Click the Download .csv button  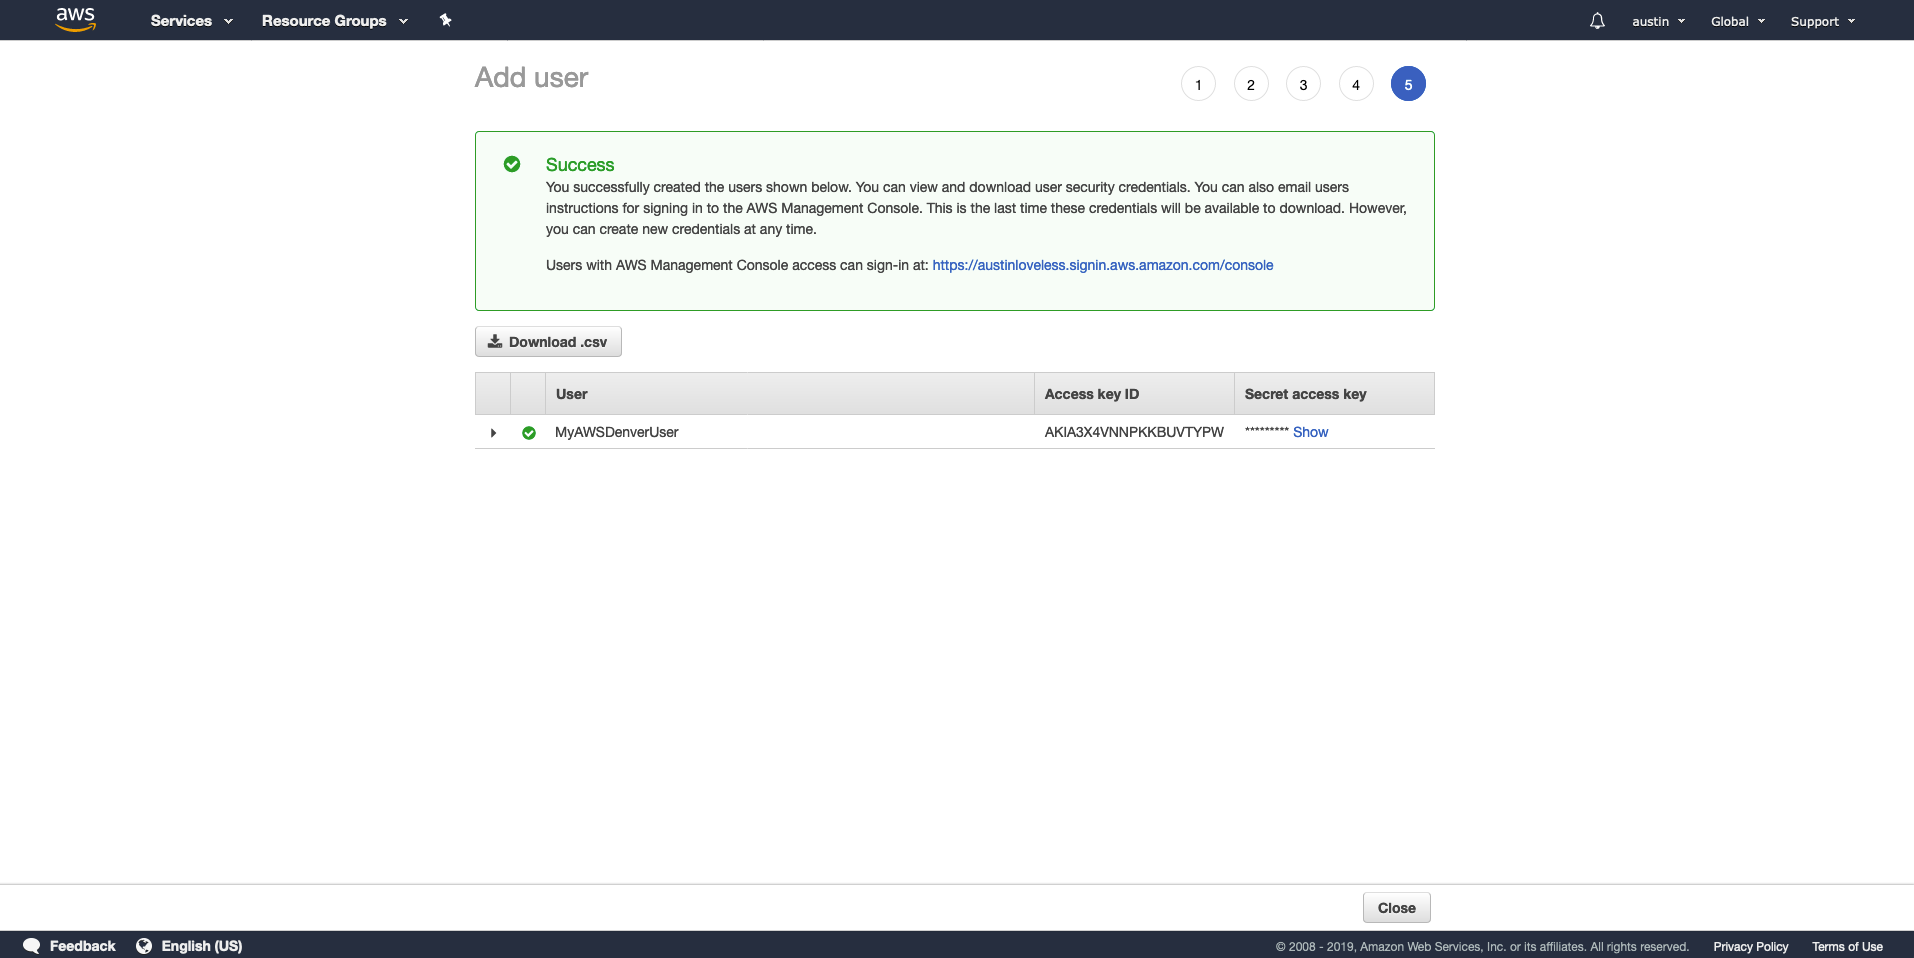[x=548, y=341]
